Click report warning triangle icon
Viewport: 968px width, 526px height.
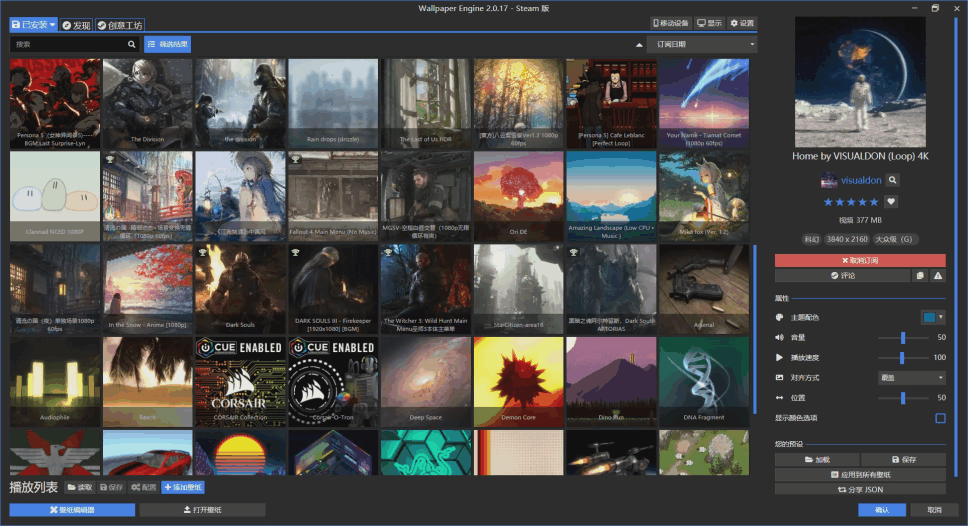pyautogui.click(x=938, y=276)
